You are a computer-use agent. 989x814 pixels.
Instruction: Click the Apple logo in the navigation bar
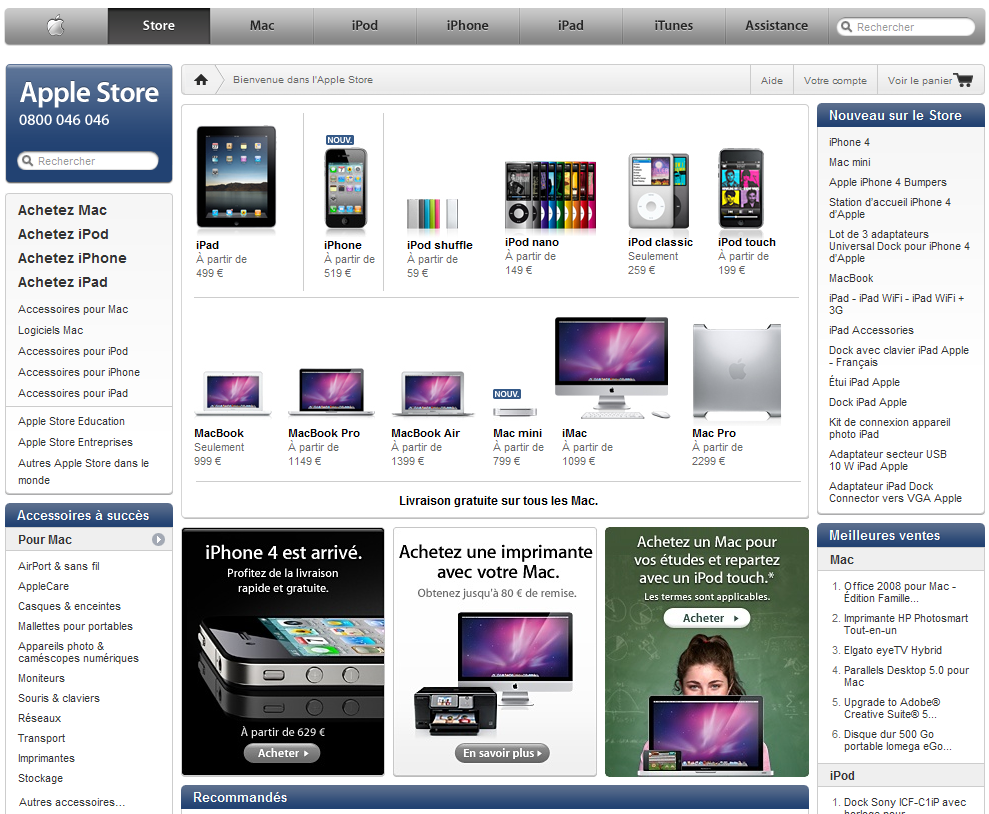point(56,26)
